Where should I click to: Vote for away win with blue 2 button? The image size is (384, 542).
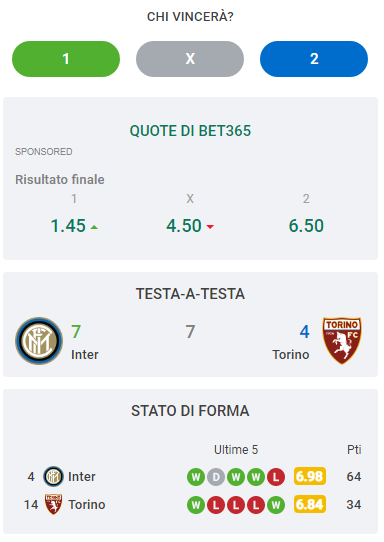pyautogui.click(x=314, y=59)
